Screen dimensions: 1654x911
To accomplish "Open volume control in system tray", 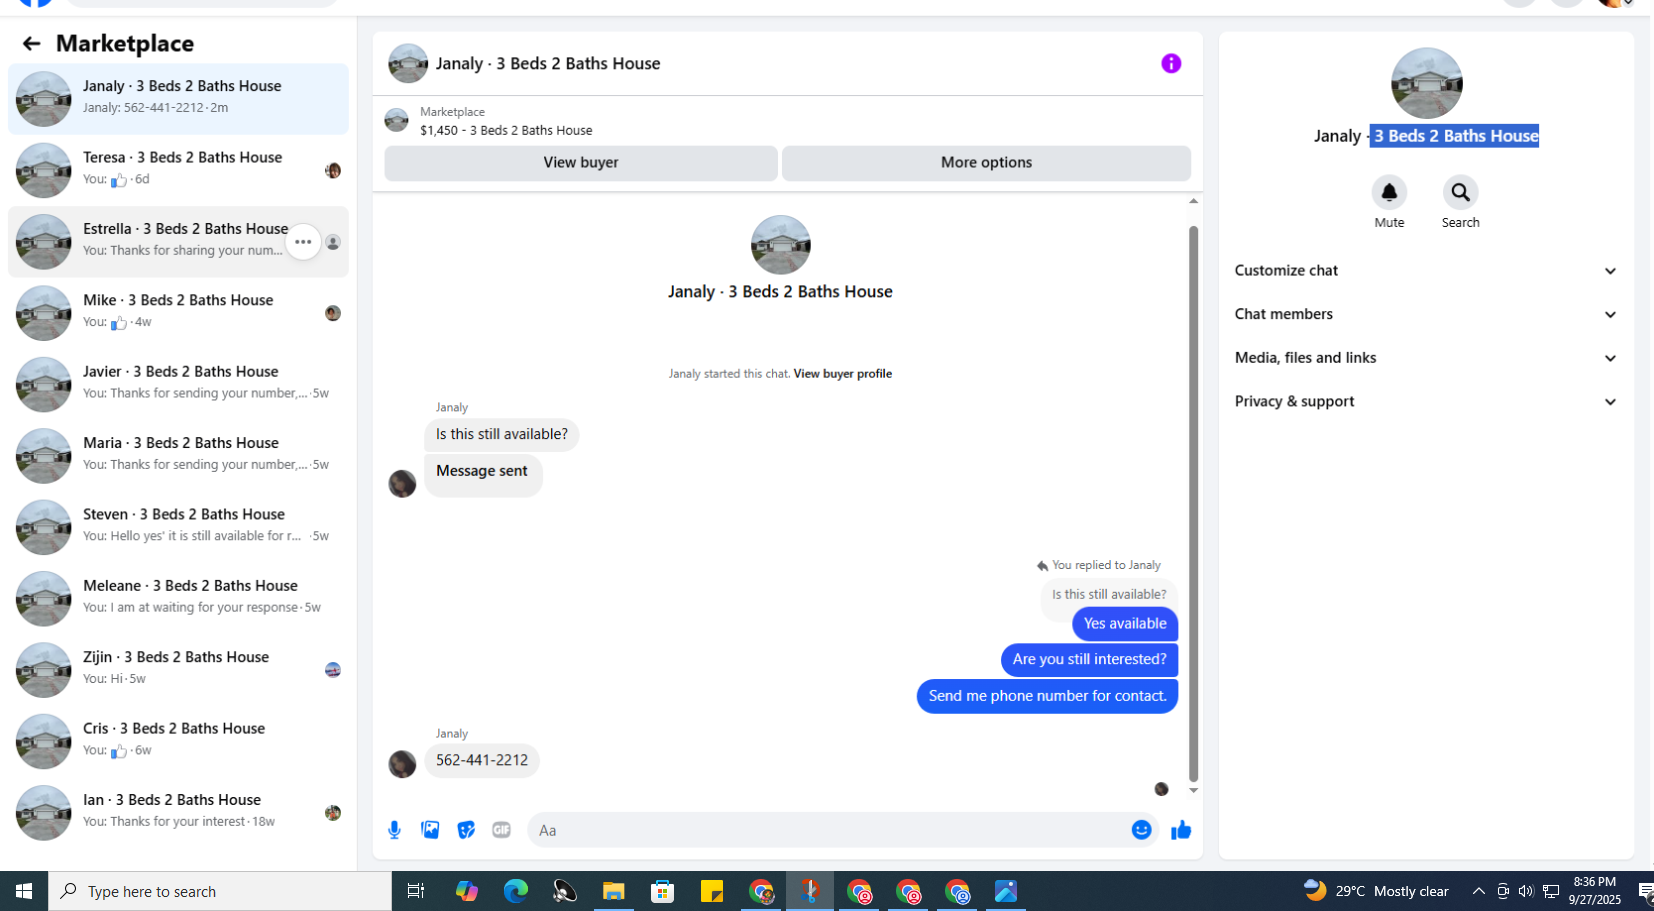I will pyautogui.click(x=1525, y=891).
